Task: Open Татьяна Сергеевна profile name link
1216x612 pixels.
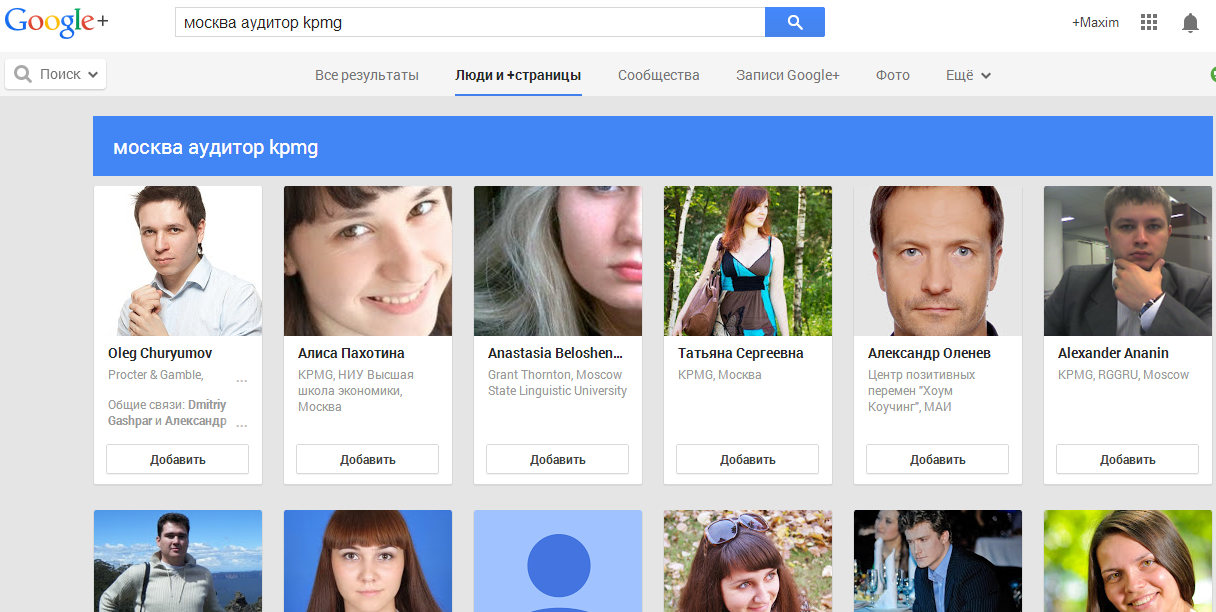Action: click(x=741, y=353)
